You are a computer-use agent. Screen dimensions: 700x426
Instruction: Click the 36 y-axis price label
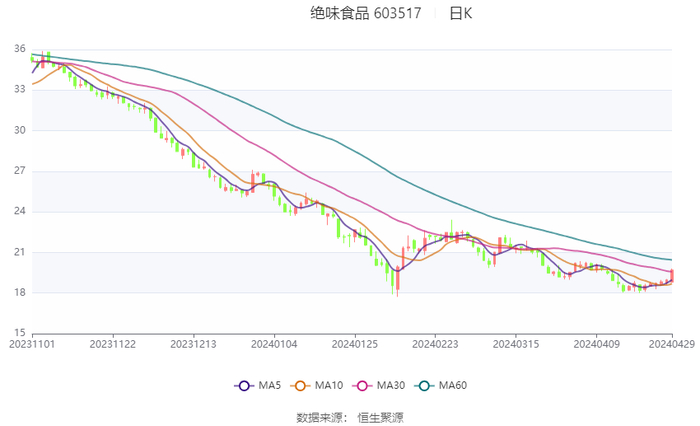pyautogui.click(x=20, y=49)
